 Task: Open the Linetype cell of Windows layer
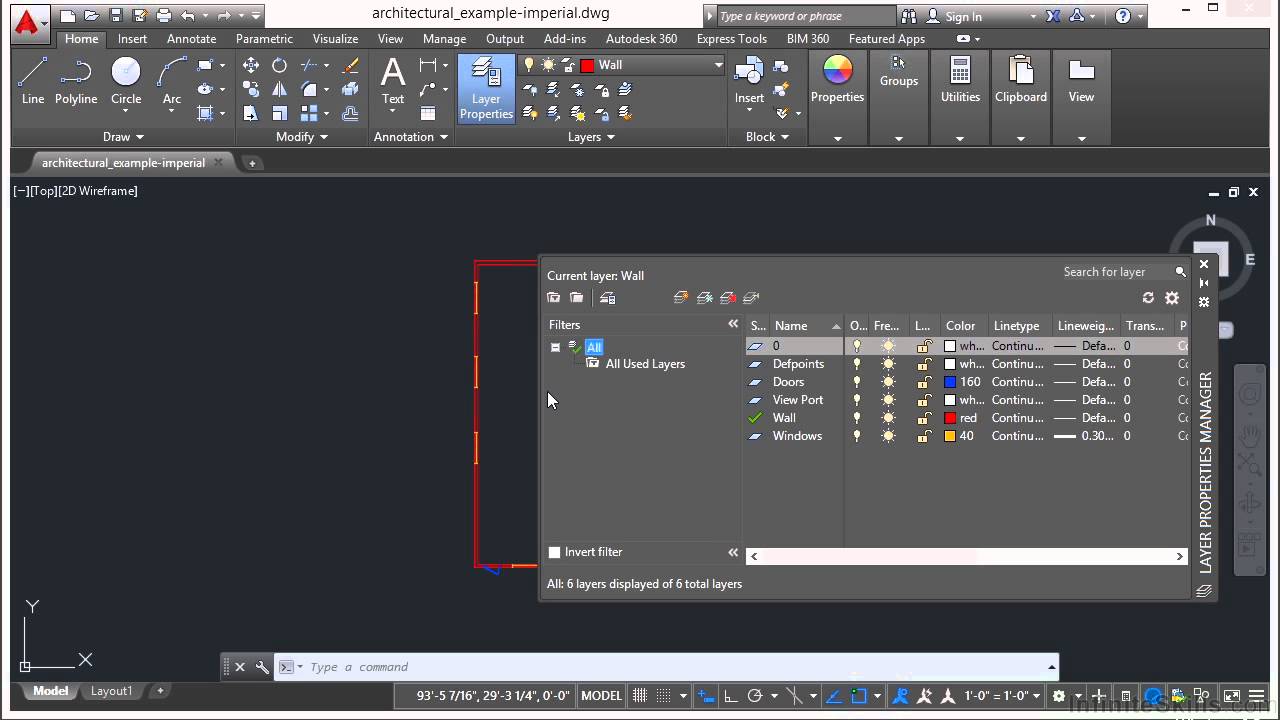click(x=1018, y=436)
